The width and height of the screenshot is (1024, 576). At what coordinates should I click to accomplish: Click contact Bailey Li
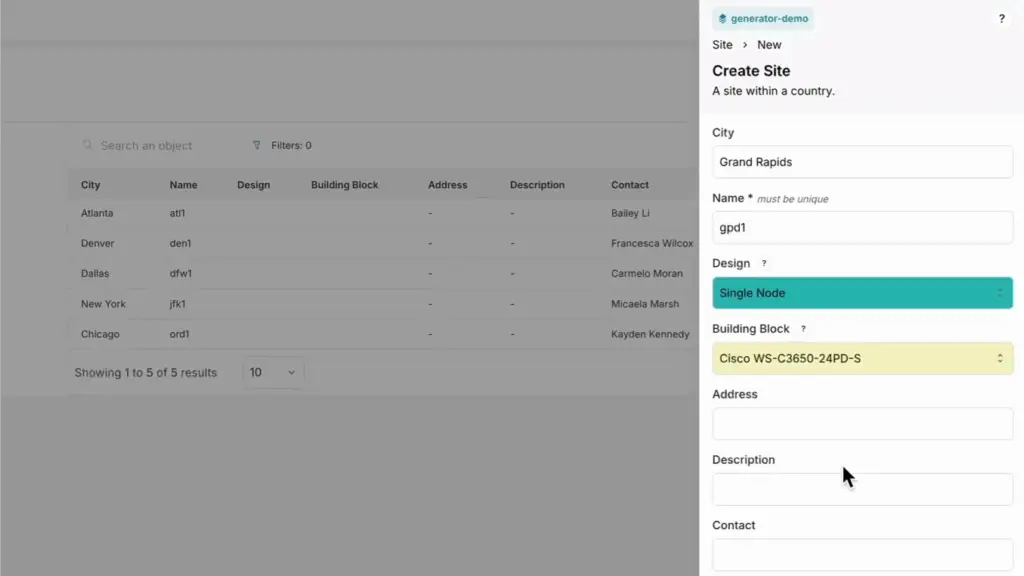[x=630, y=213]
